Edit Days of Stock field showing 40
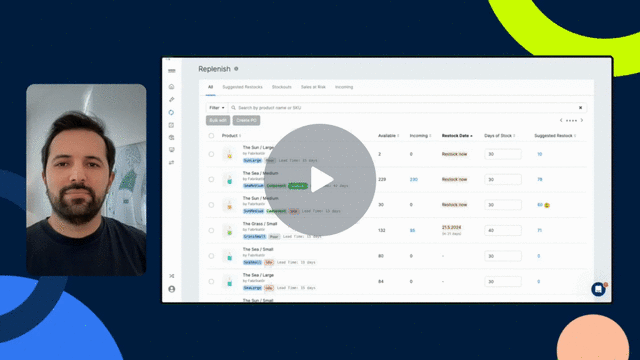The width and height of the screenshot is (640, 360). (x=503, y=231)
